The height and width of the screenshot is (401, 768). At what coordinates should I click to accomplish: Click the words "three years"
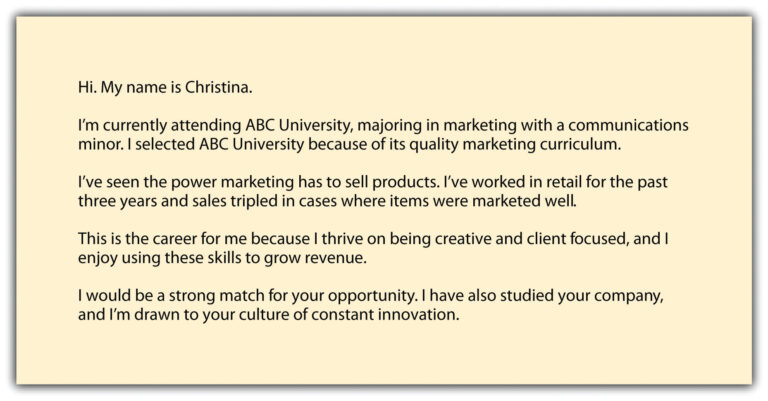116,204
